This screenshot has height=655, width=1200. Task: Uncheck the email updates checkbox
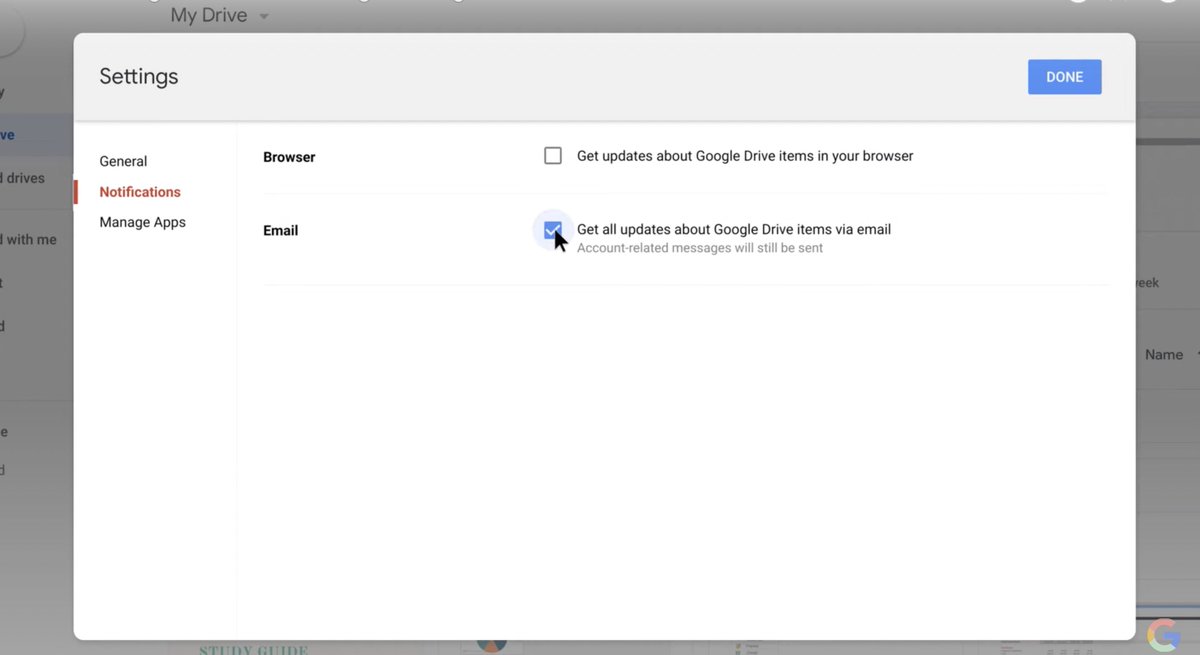[x=553, y=230]
